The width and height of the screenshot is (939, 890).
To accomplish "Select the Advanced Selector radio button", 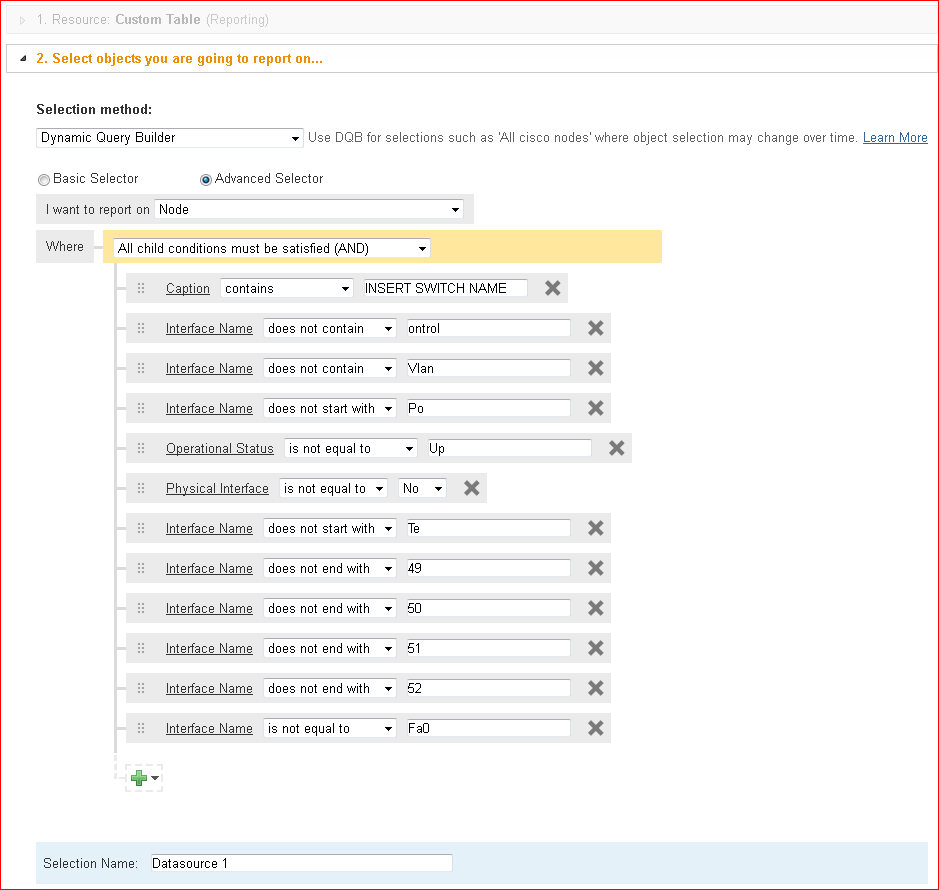I will (x=205, y=180).
